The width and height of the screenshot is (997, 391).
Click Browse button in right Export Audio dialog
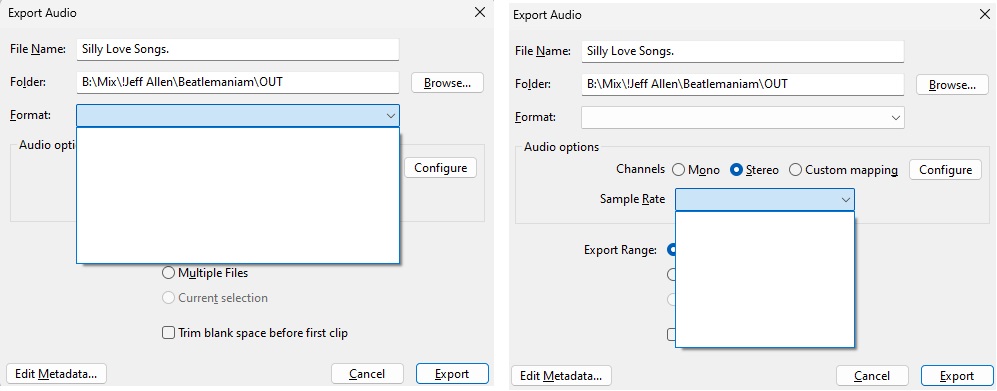952,85
